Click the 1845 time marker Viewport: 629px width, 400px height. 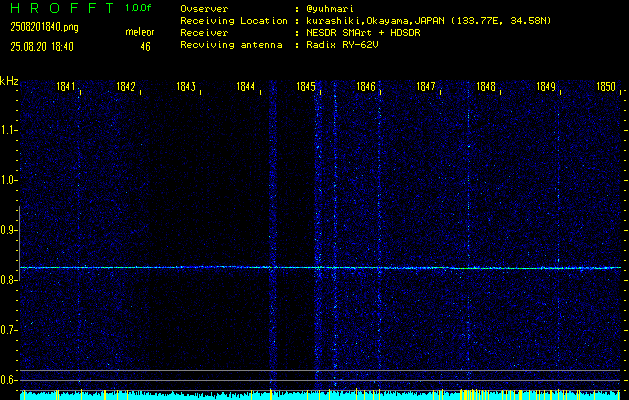point(306,86)
